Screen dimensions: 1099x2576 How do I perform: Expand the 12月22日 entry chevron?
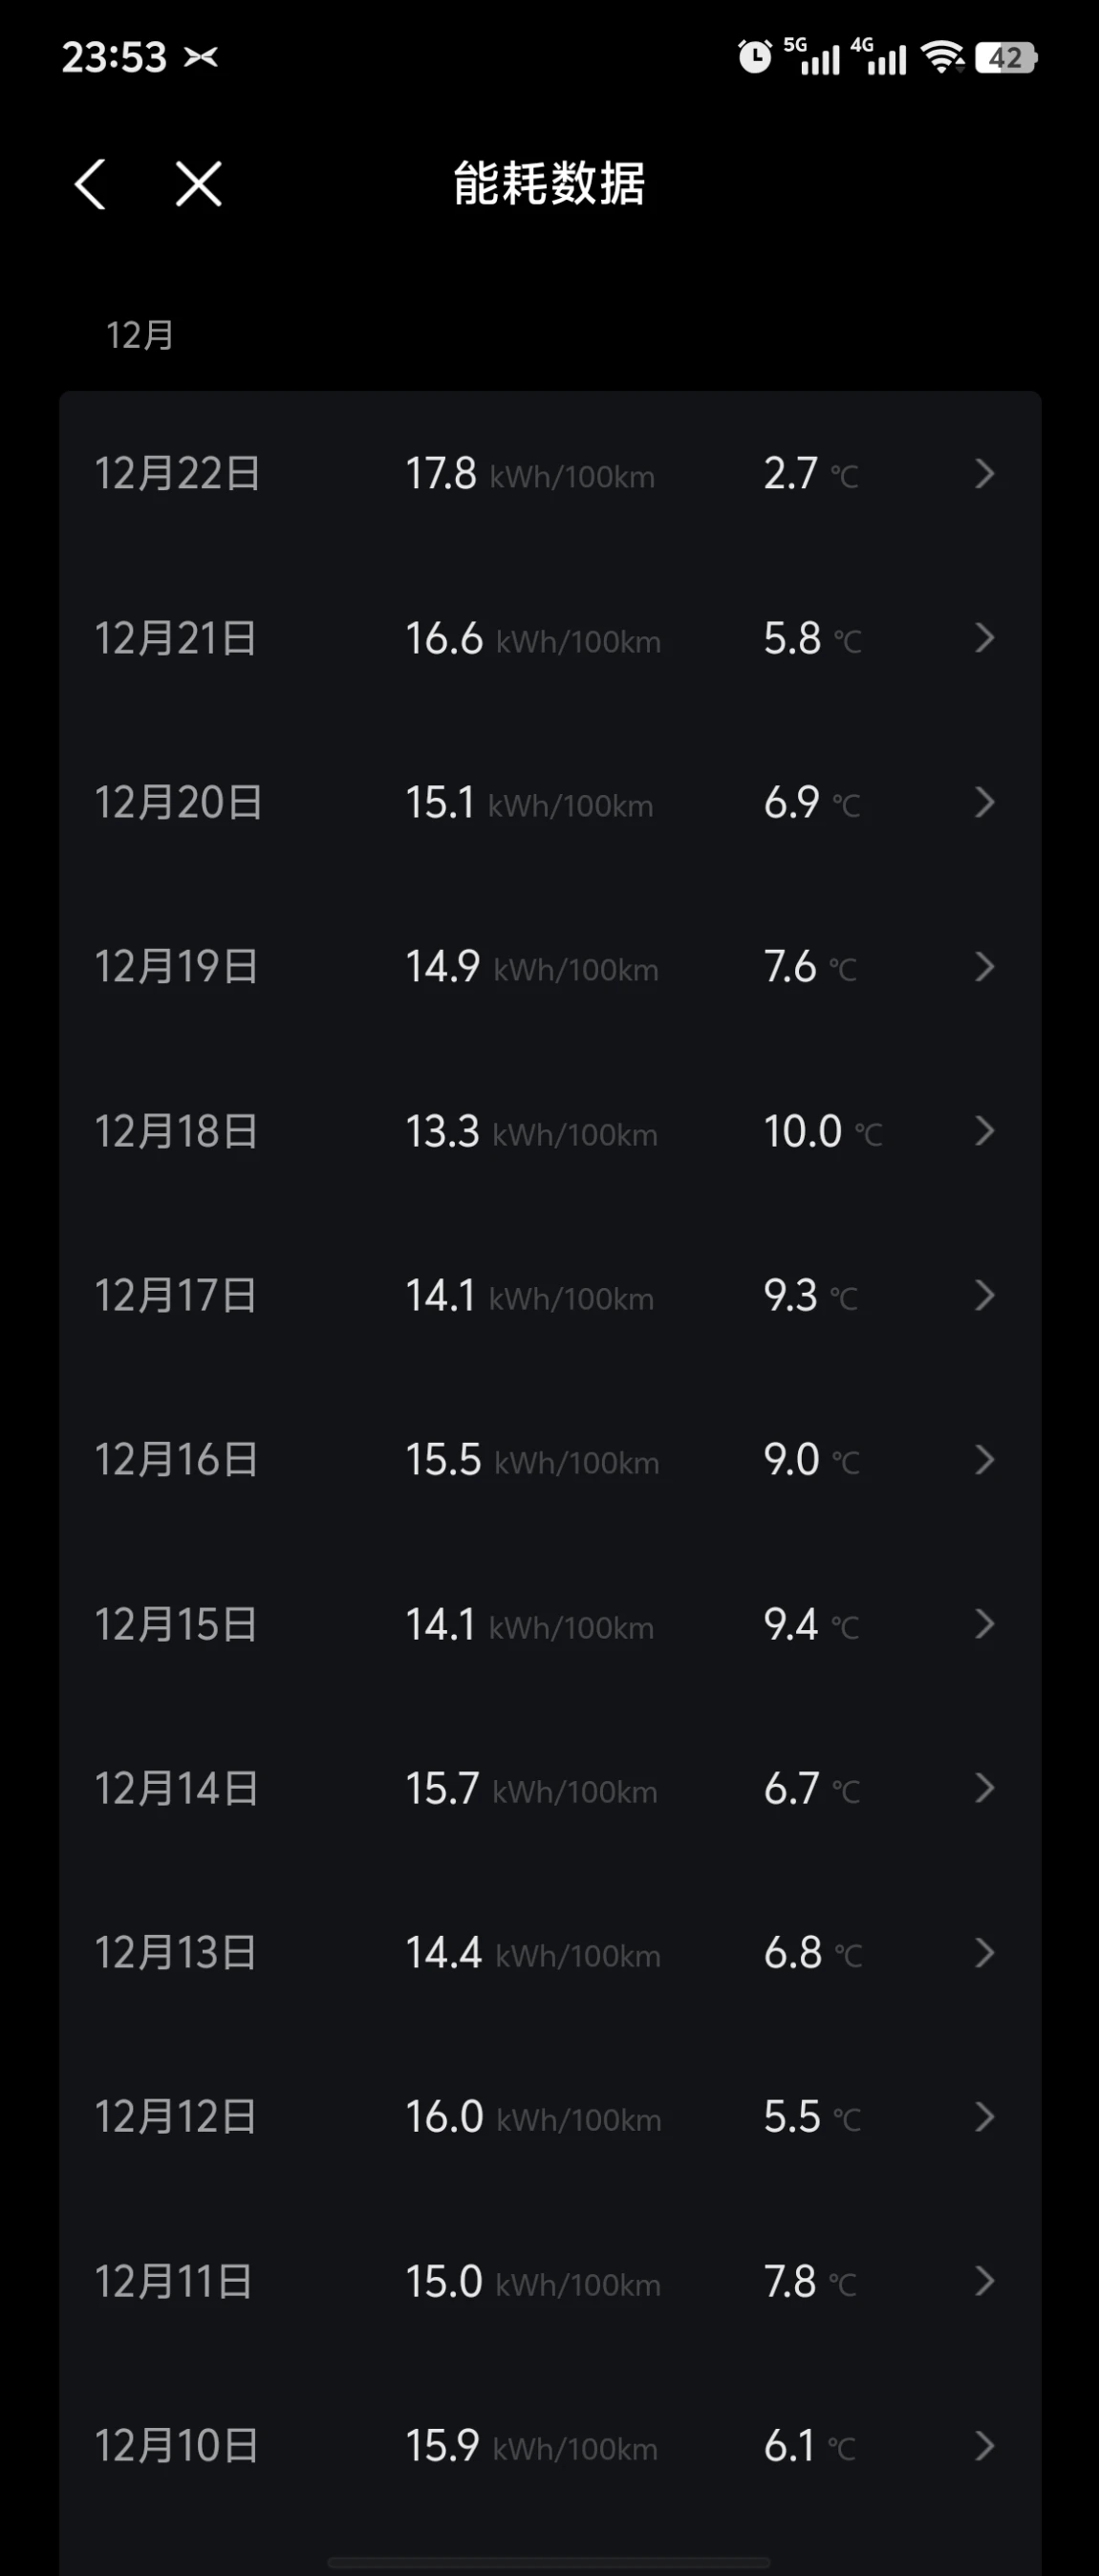(985, 474)
